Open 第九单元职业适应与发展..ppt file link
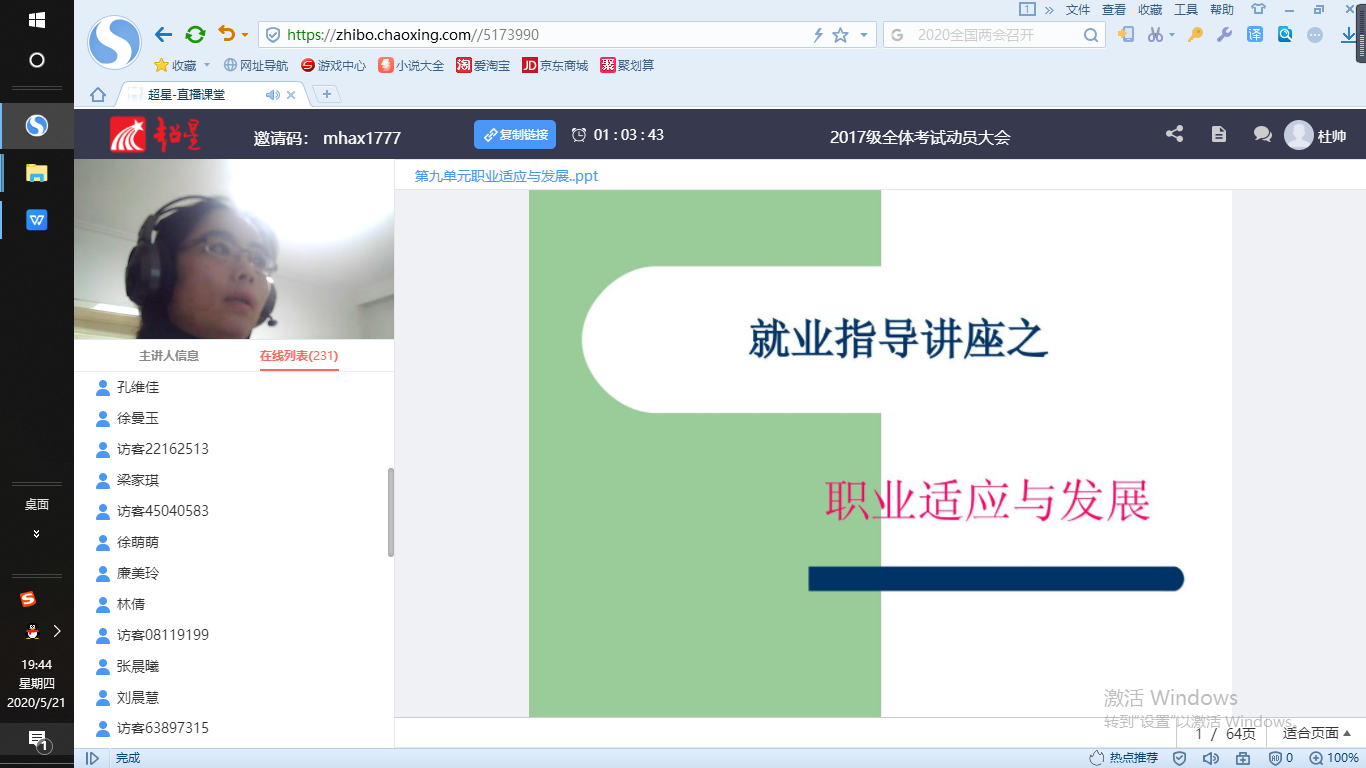This screenshot has height=768, width=1366. (x=506, y=176)
